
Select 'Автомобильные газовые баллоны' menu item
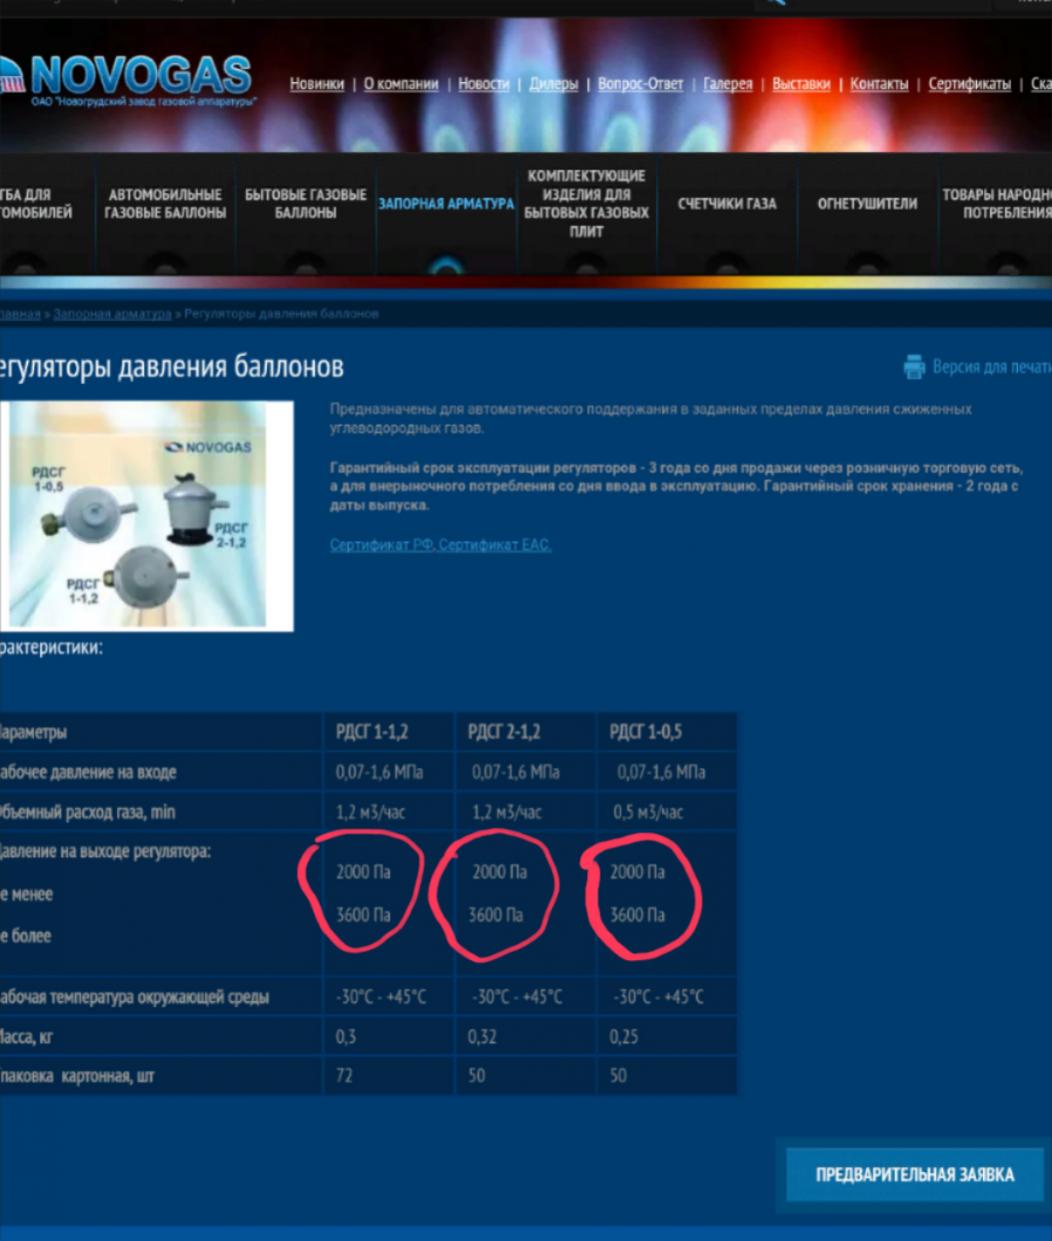(x=165, y=204)
